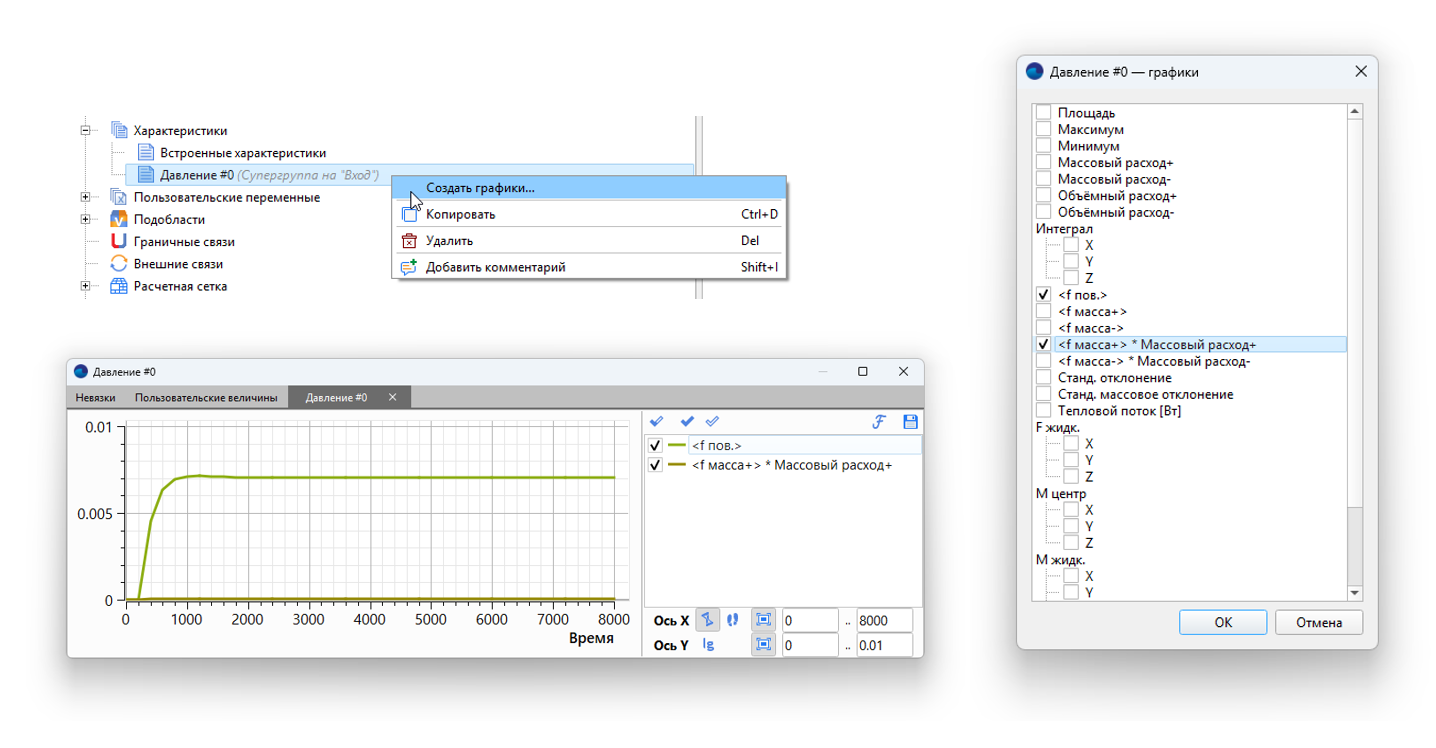The width and height of the screenshot is (1436, 748).
Task: Enable the Площадь checkbox
Action: tap(1044, 113)
